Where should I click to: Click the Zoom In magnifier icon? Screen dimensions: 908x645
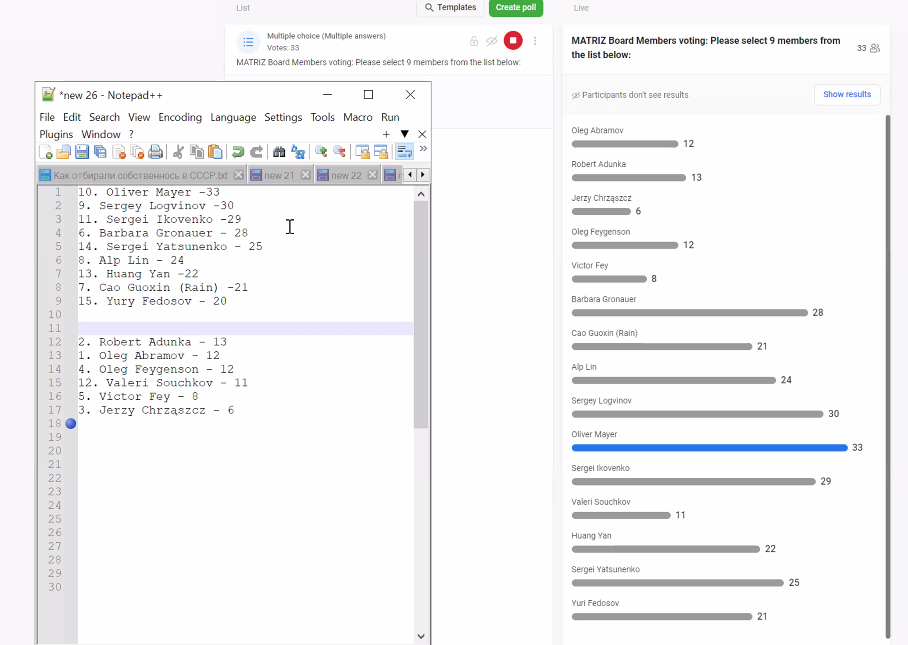pos(321,152)
